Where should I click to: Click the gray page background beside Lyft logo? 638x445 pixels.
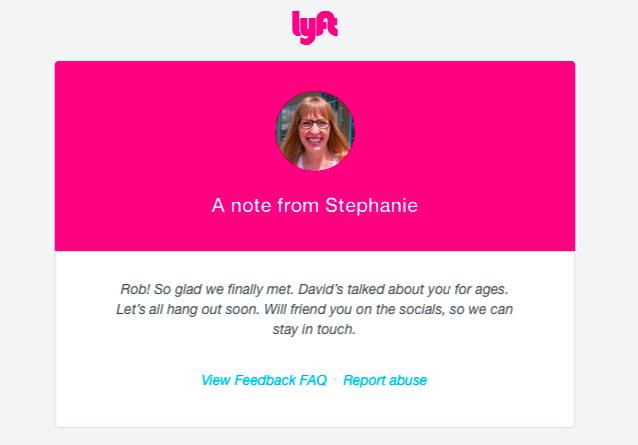coord(150,27)
